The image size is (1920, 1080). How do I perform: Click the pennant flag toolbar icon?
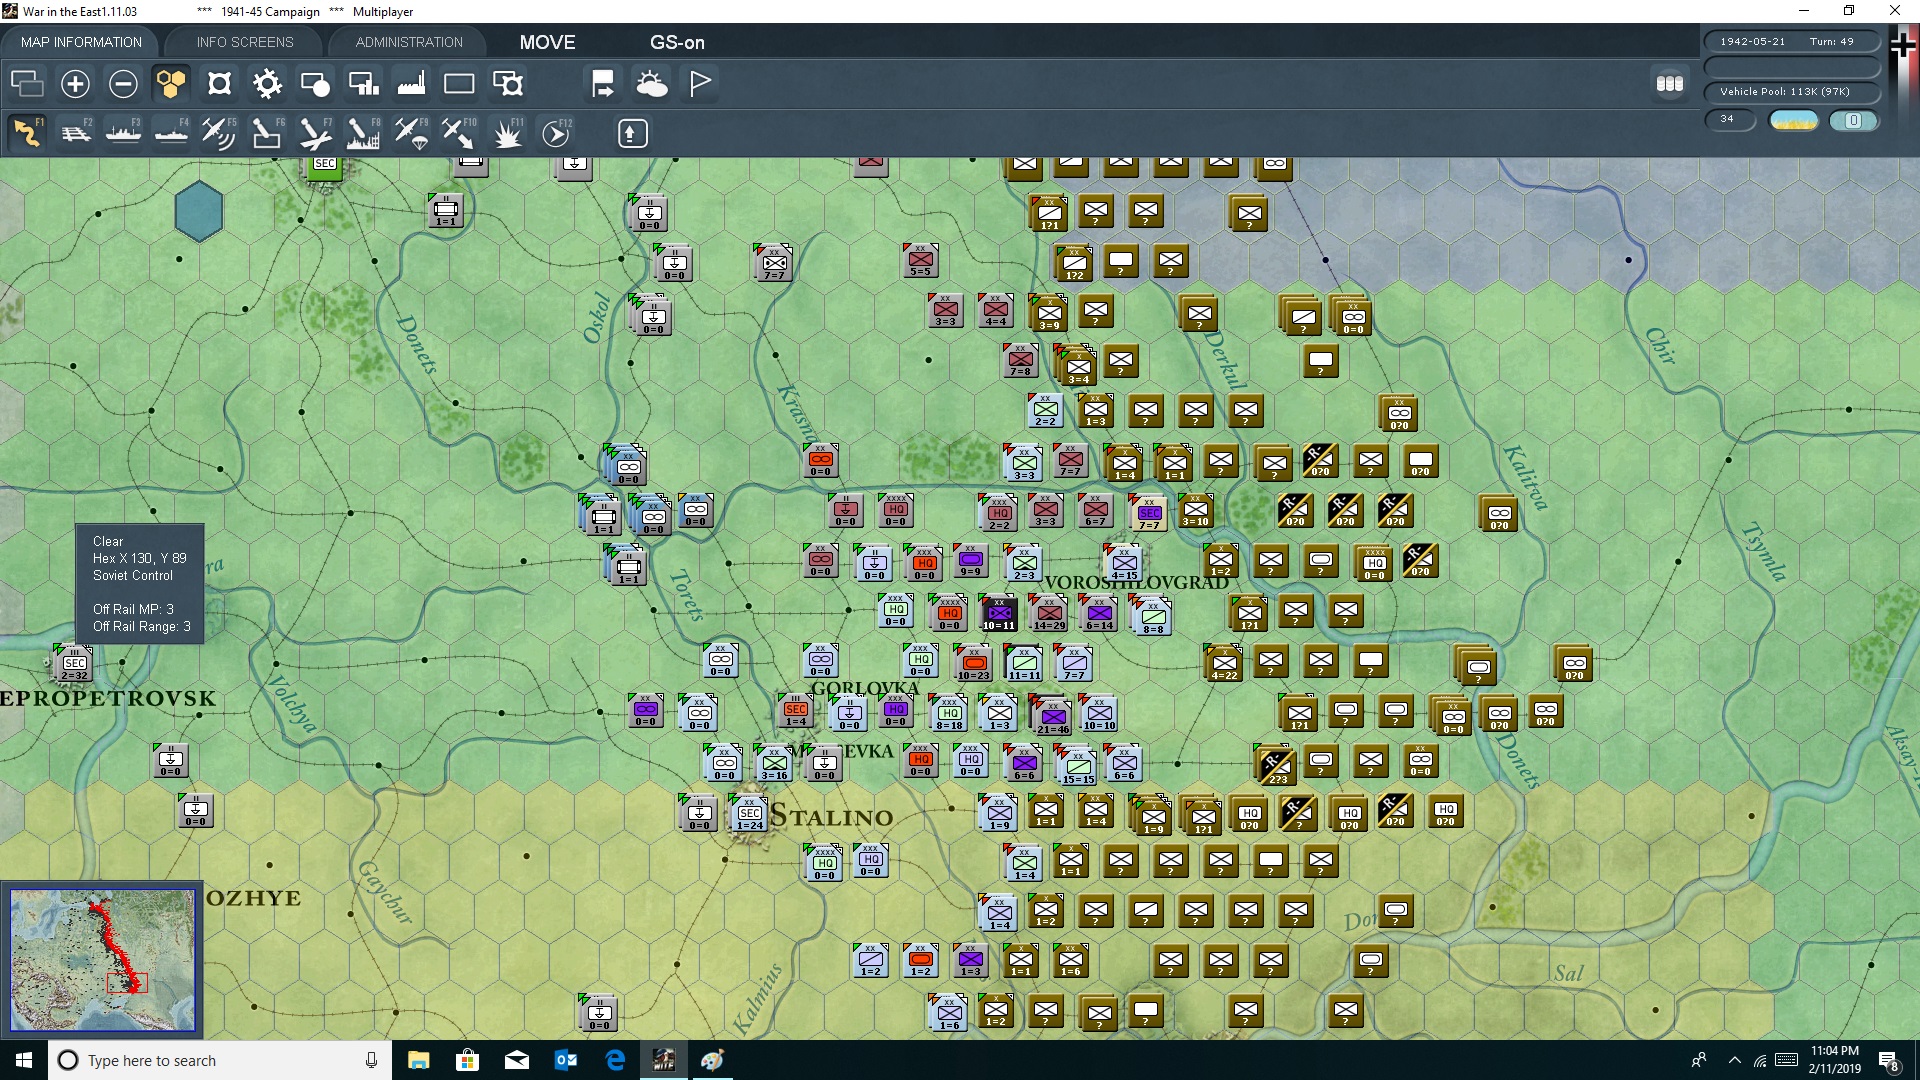click(700, 83)
